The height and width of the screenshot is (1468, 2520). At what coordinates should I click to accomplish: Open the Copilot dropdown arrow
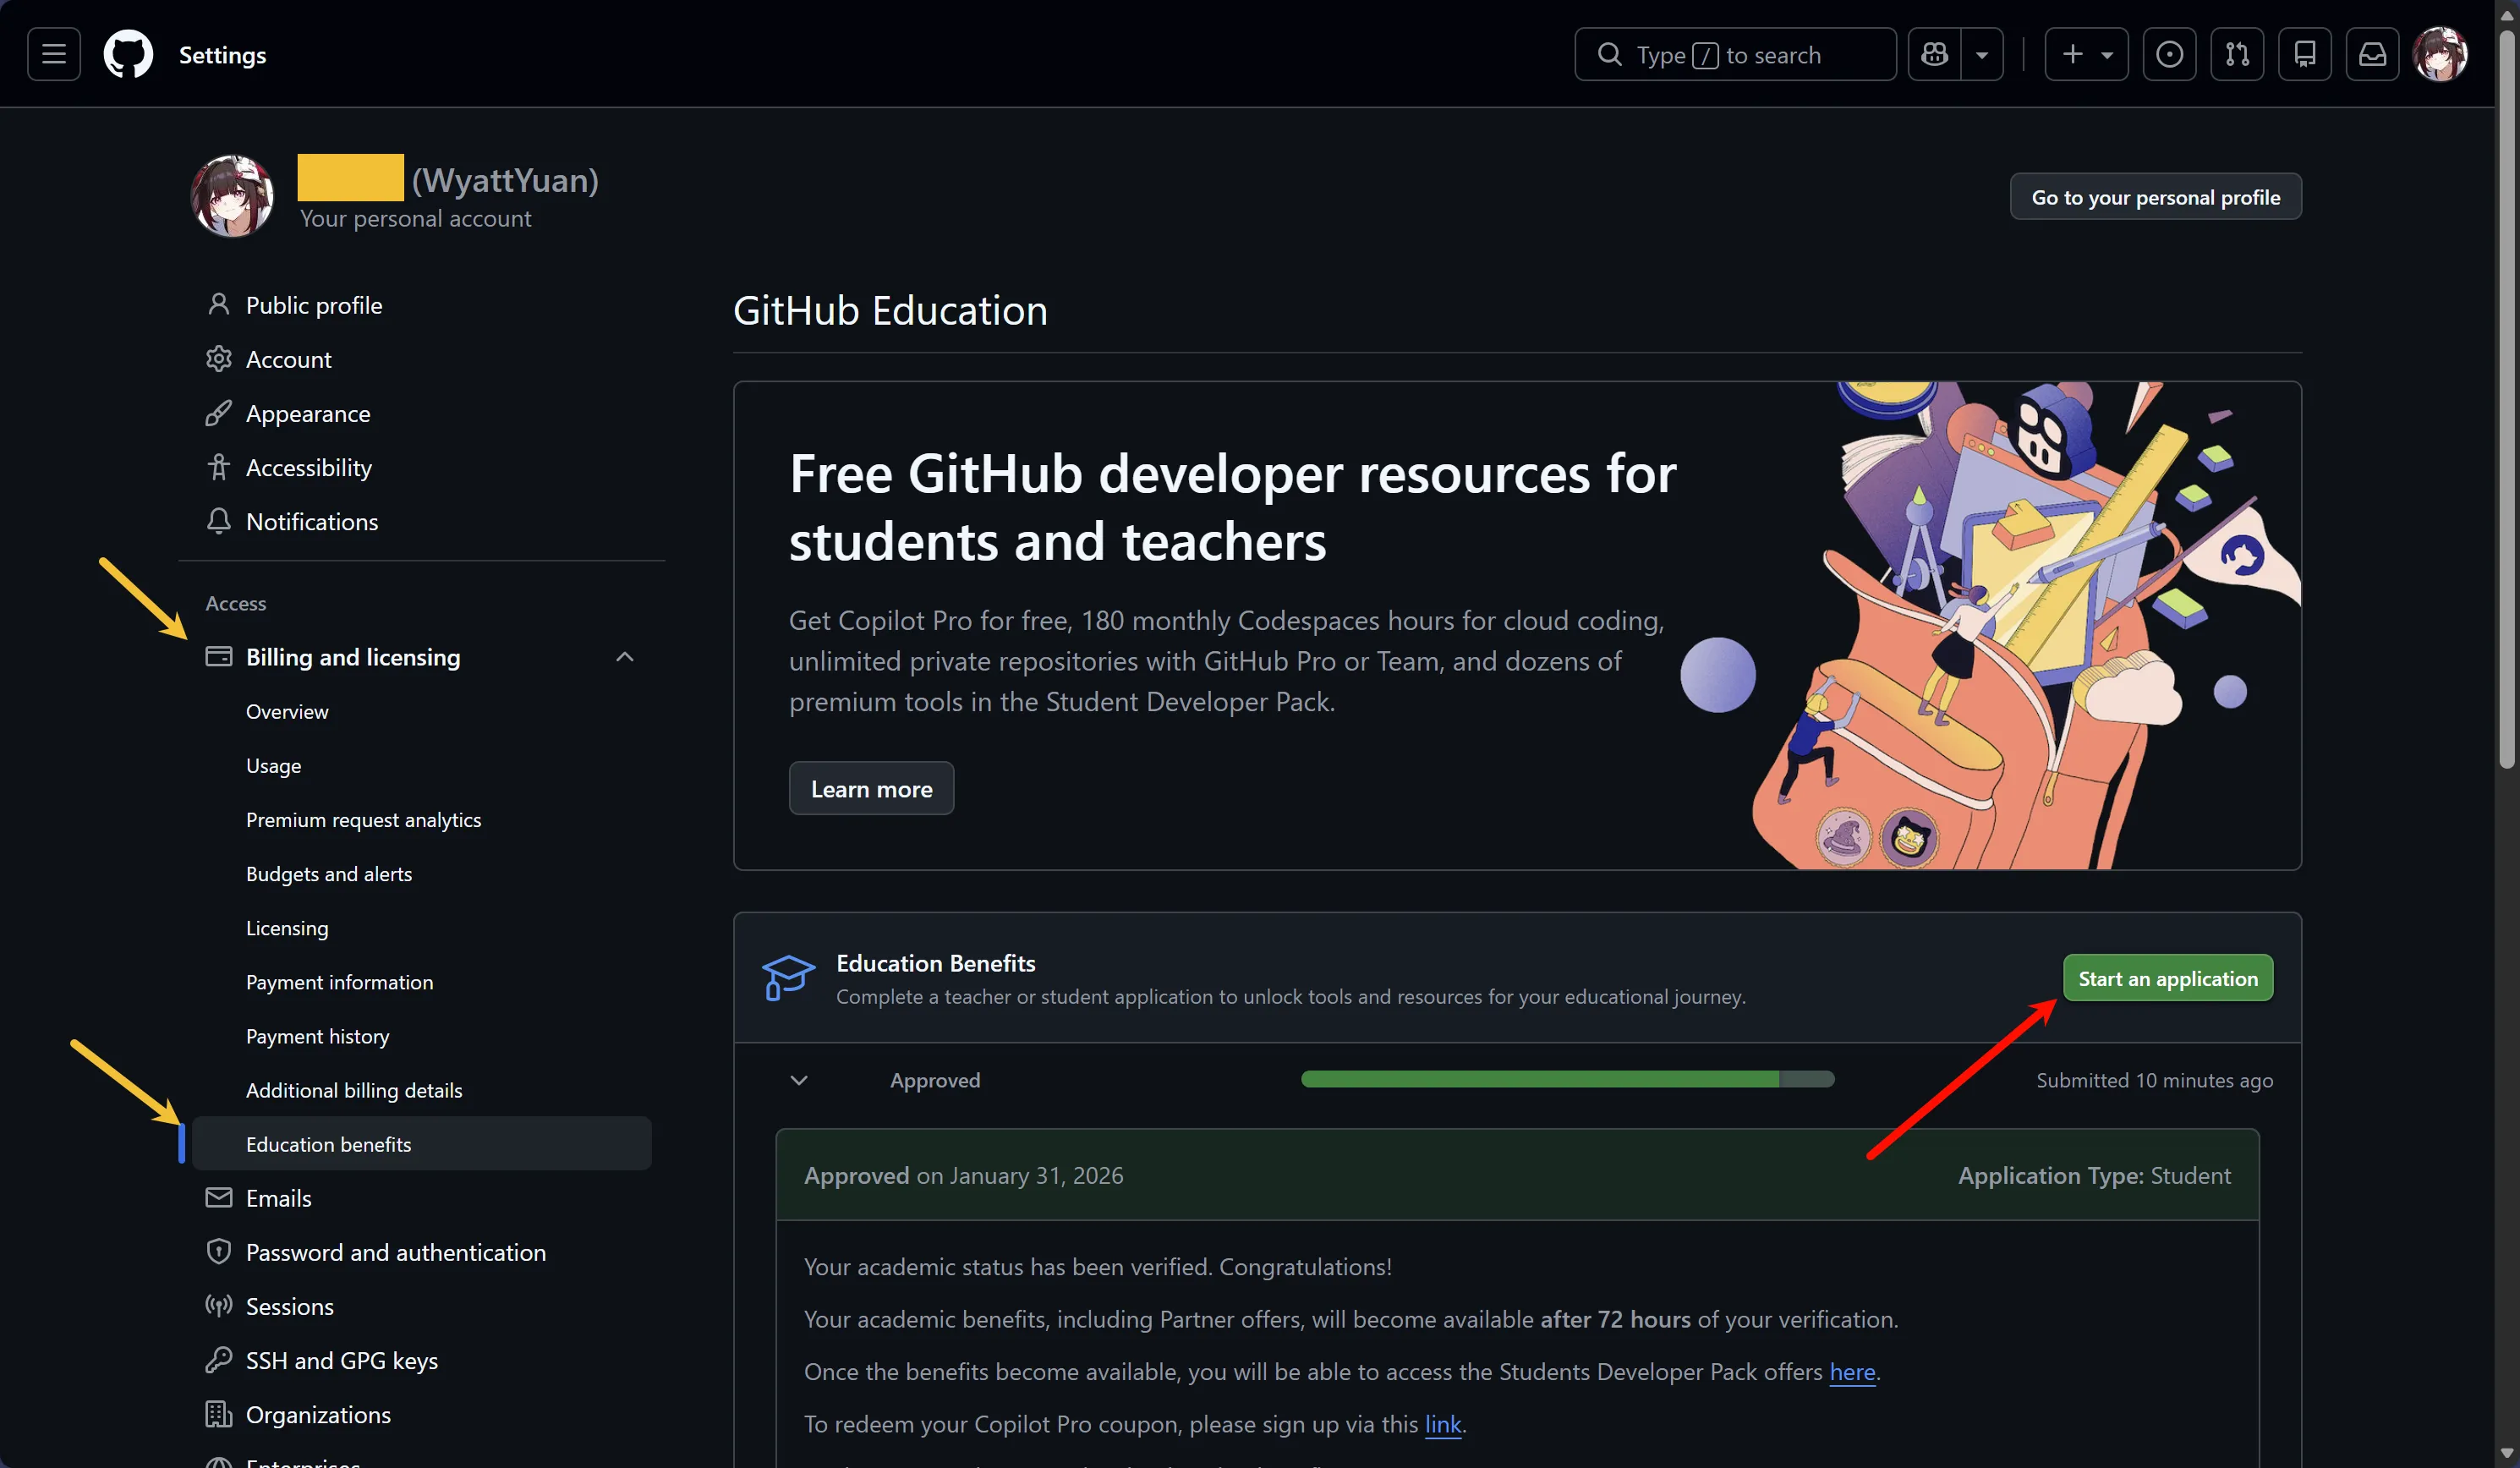pos(1981,54)
